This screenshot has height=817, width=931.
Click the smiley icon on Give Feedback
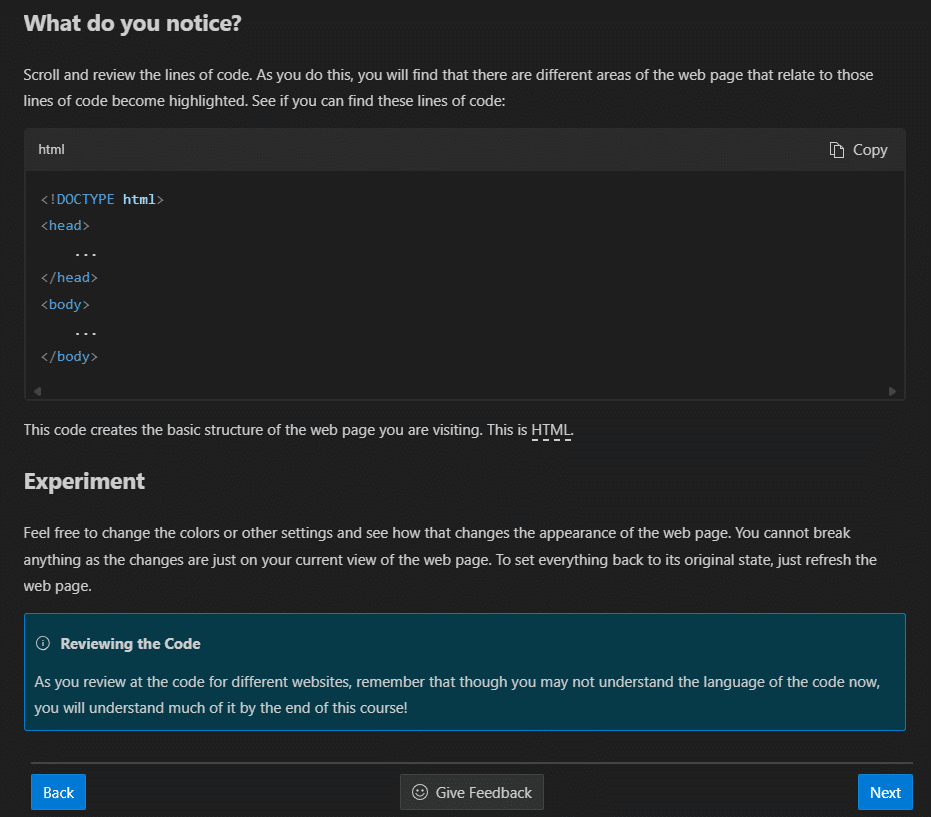tap(420, 792)
